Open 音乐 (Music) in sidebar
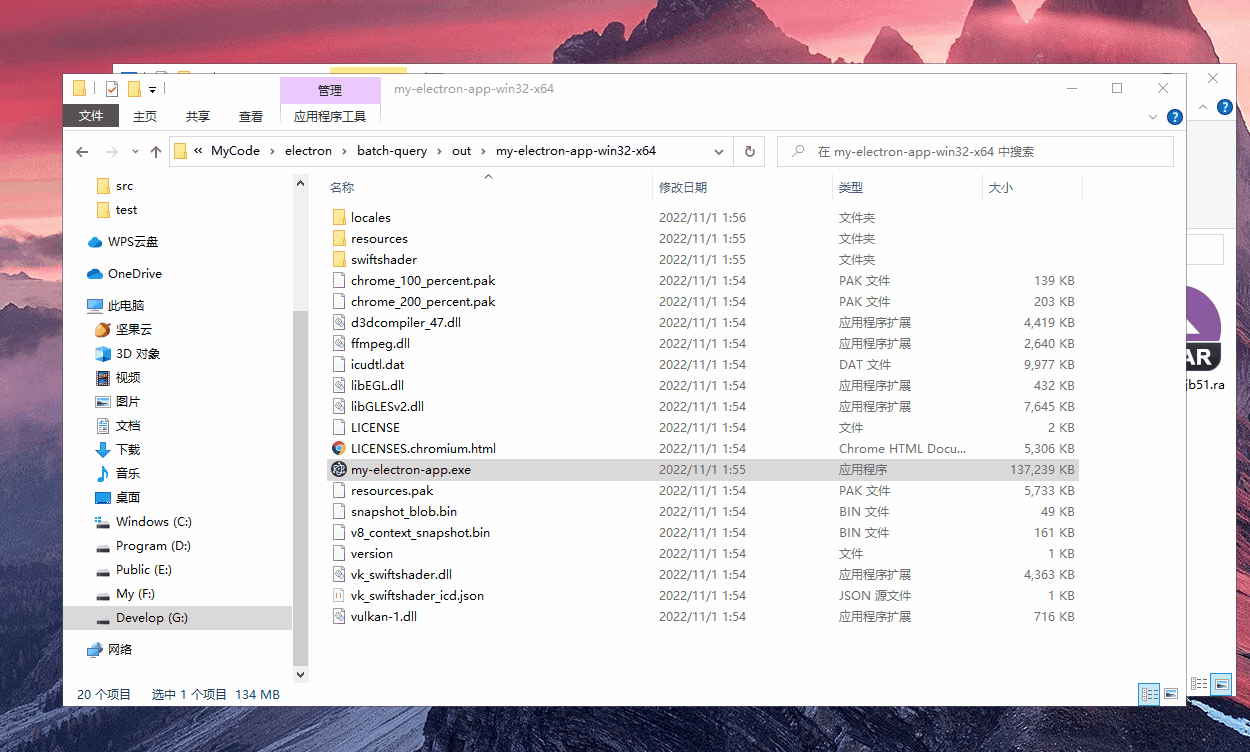The image size is (1250, 752). [118, 474]
